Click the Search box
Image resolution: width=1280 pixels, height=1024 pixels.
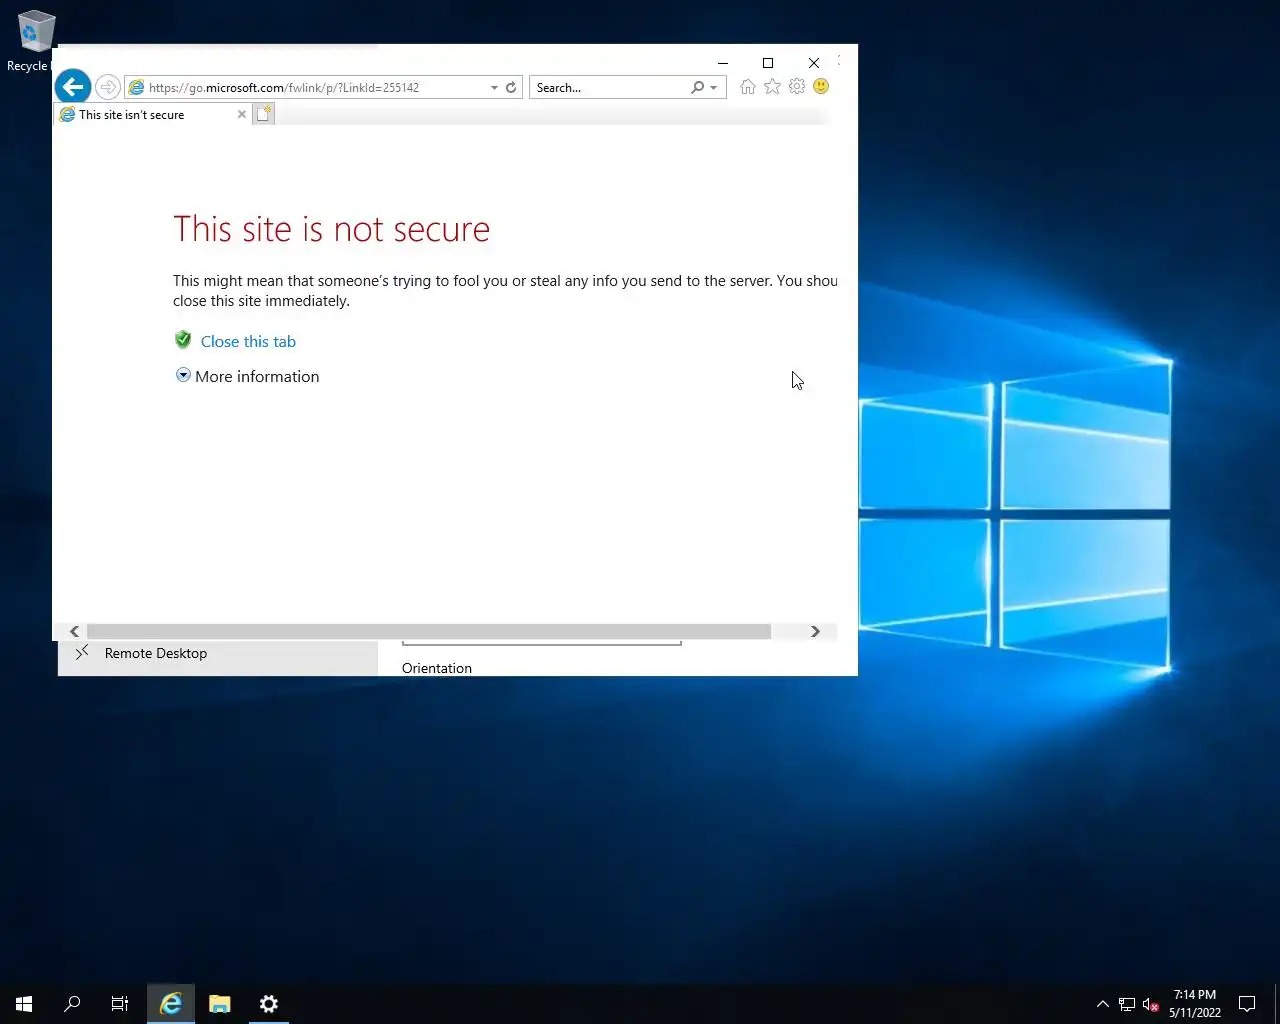pyautogui.click(x=610, y=88)
